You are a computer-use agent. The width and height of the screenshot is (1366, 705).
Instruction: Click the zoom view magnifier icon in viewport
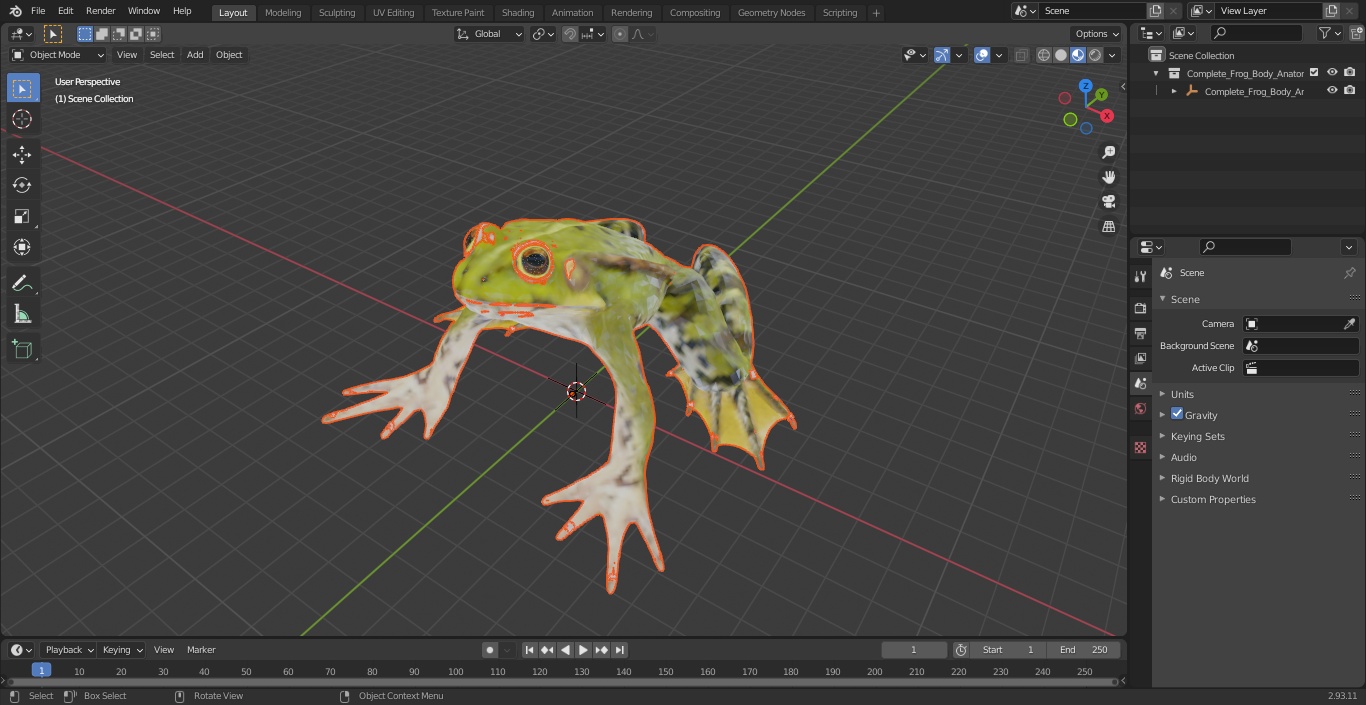pyautogui.click(x=1108, y=152)
